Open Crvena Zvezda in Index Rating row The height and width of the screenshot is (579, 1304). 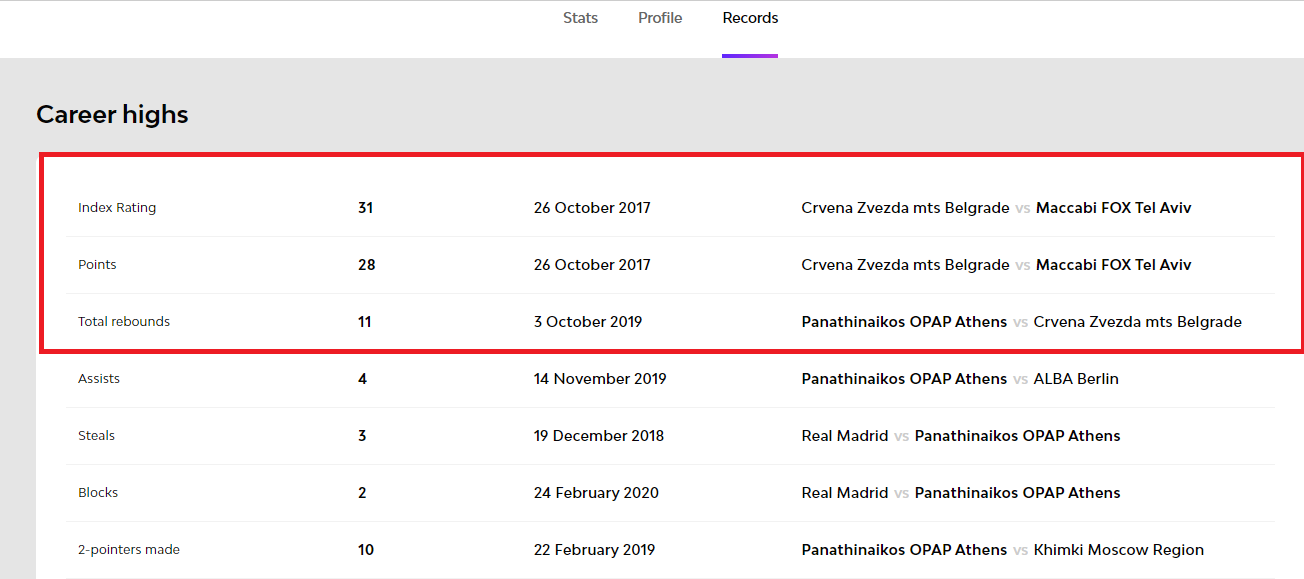point(905,208)
